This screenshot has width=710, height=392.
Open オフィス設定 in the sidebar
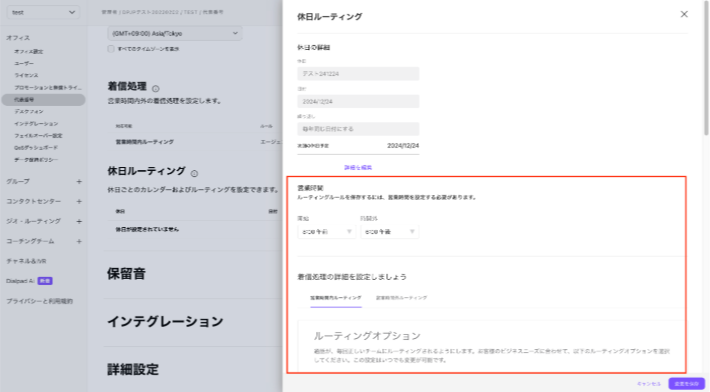point(29,52)
